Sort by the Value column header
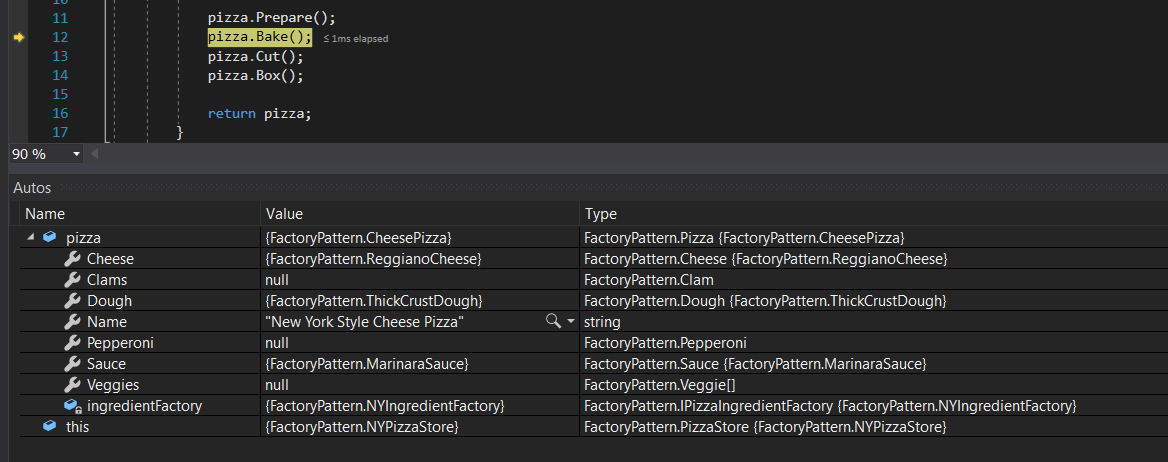The width and height of the screenshot is (1168, 462). pyautogui.click(x=420, y=214)
